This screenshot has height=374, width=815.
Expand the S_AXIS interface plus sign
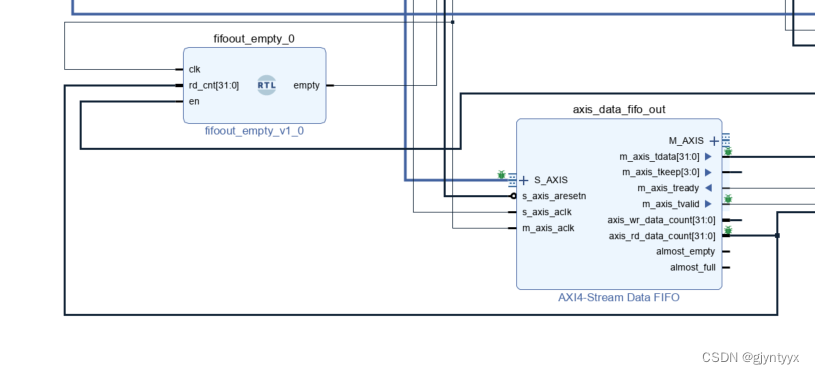pos(524,180)
